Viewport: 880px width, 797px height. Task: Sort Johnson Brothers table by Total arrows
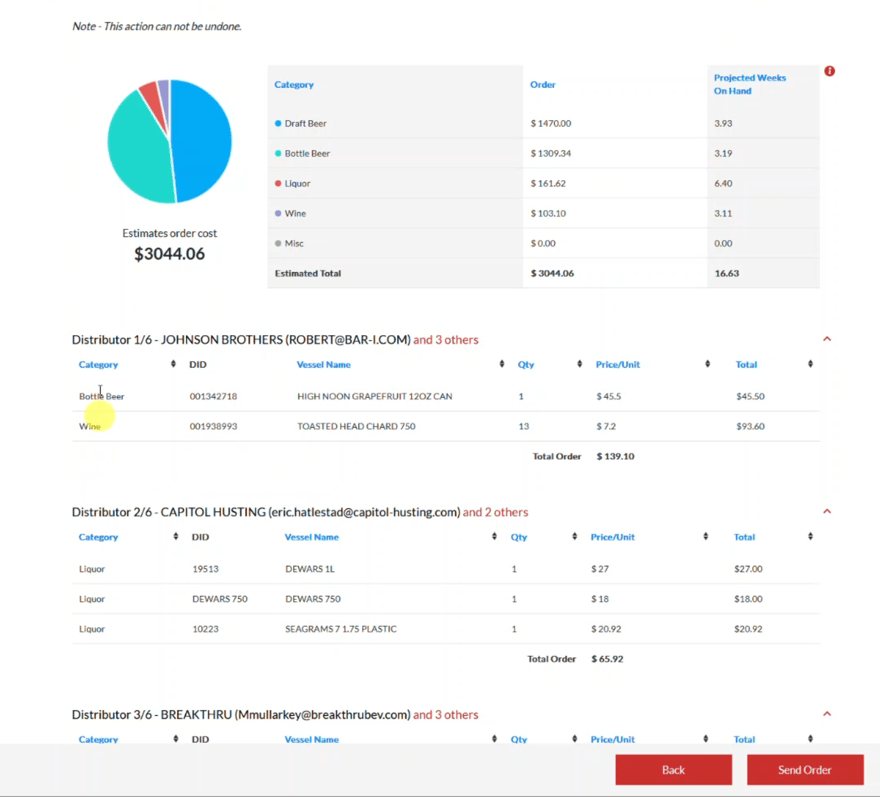pos(810,364)
